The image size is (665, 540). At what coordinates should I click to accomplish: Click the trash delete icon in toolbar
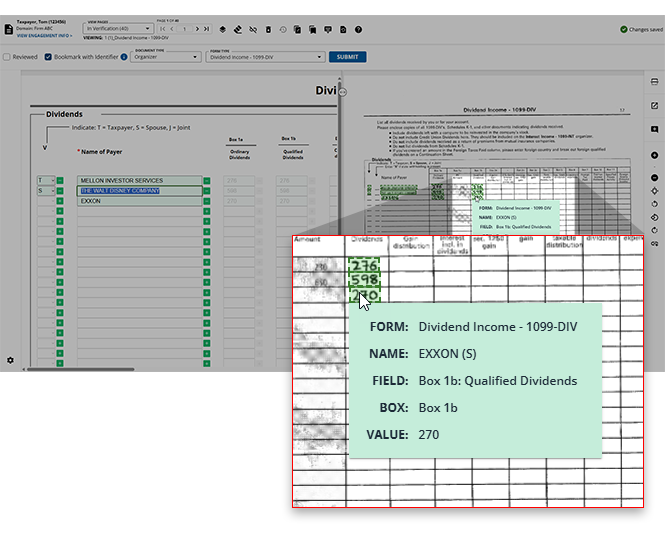pos(268,30)
